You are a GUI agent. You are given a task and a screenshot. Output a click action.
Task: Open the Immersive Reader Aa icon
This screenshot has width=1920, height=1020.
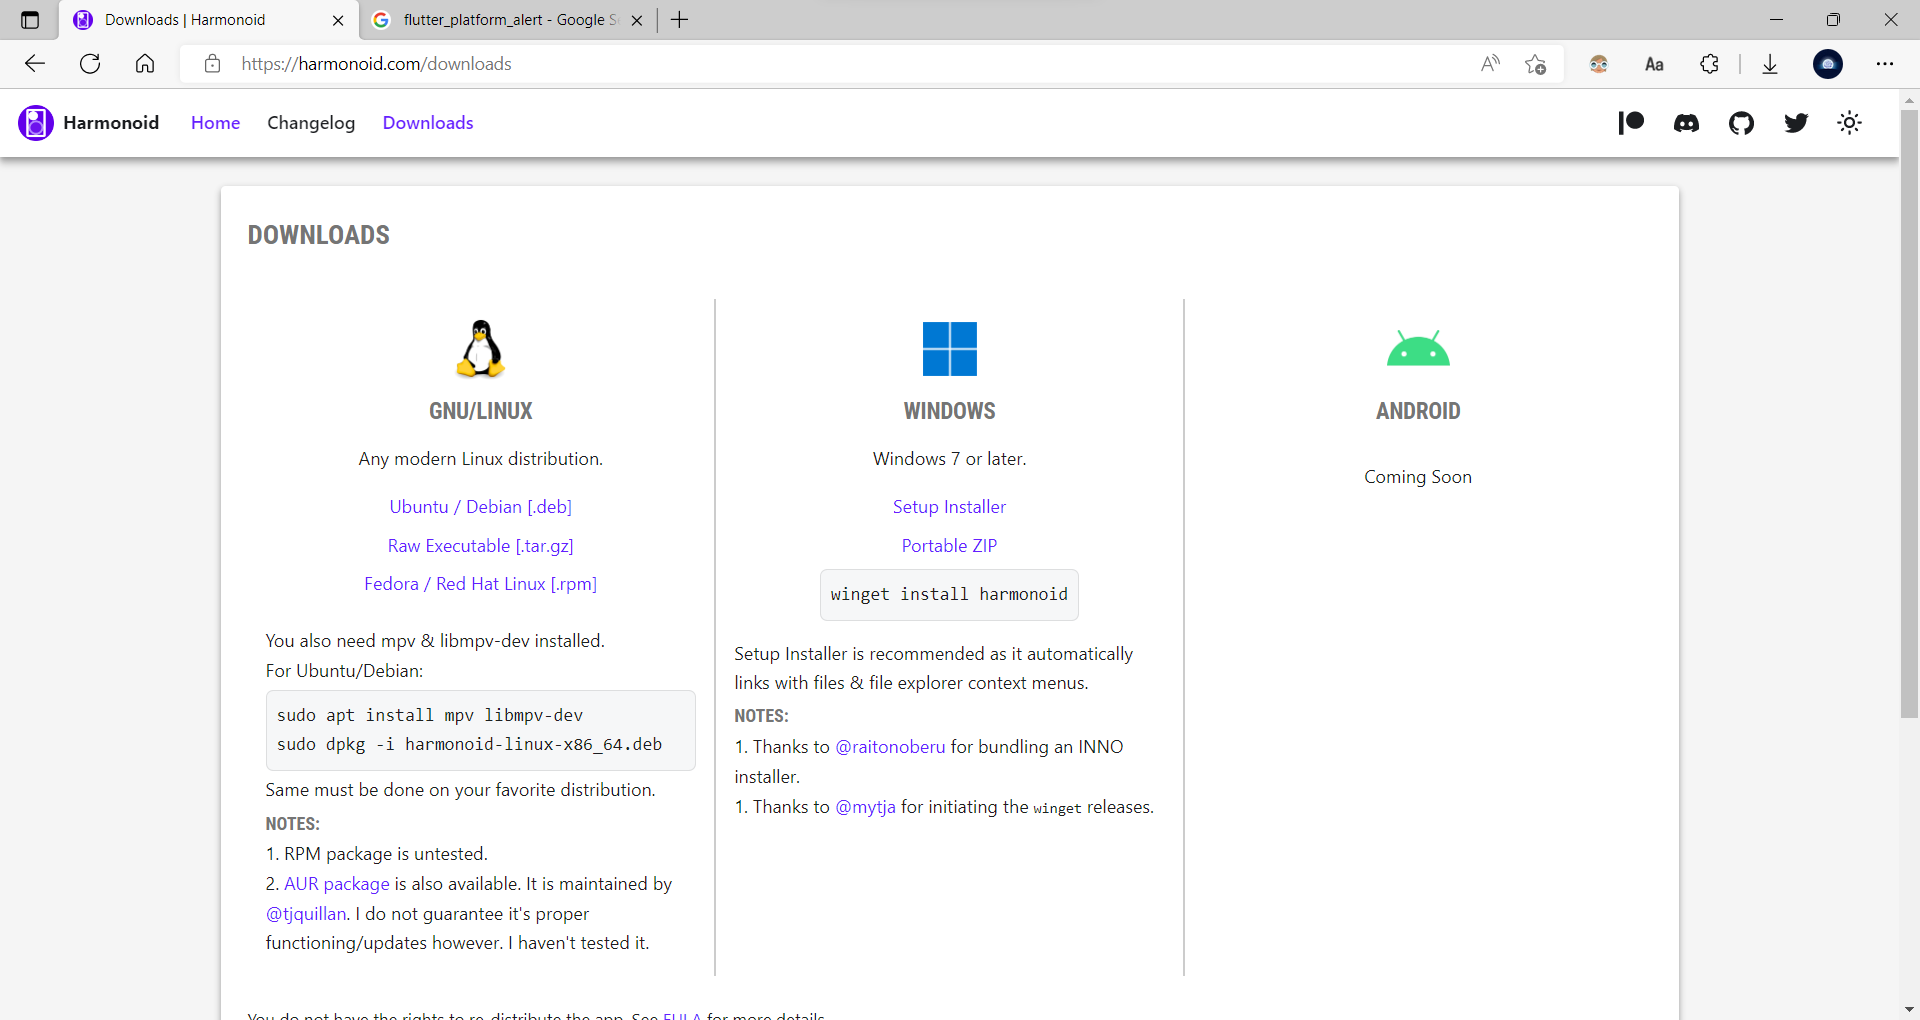click(1654, 64)
